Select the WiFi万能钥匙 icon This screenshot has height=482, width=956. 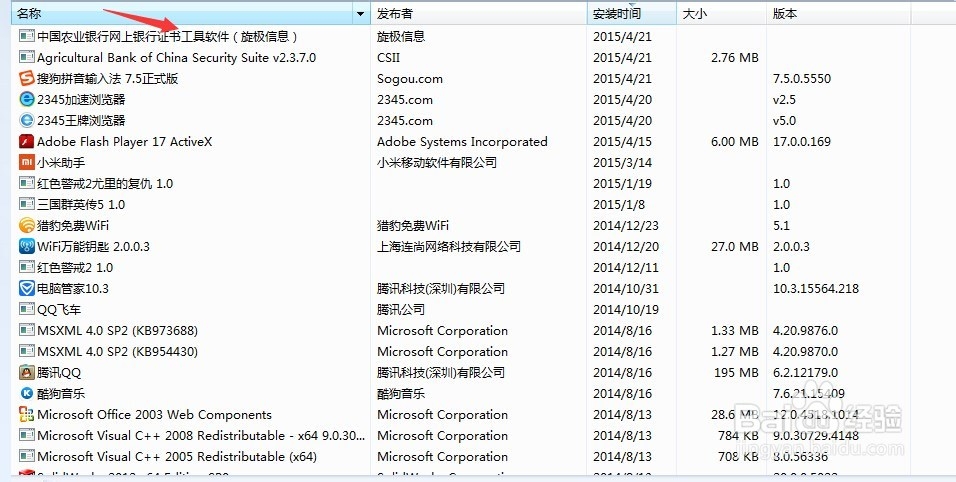[27, 247]
